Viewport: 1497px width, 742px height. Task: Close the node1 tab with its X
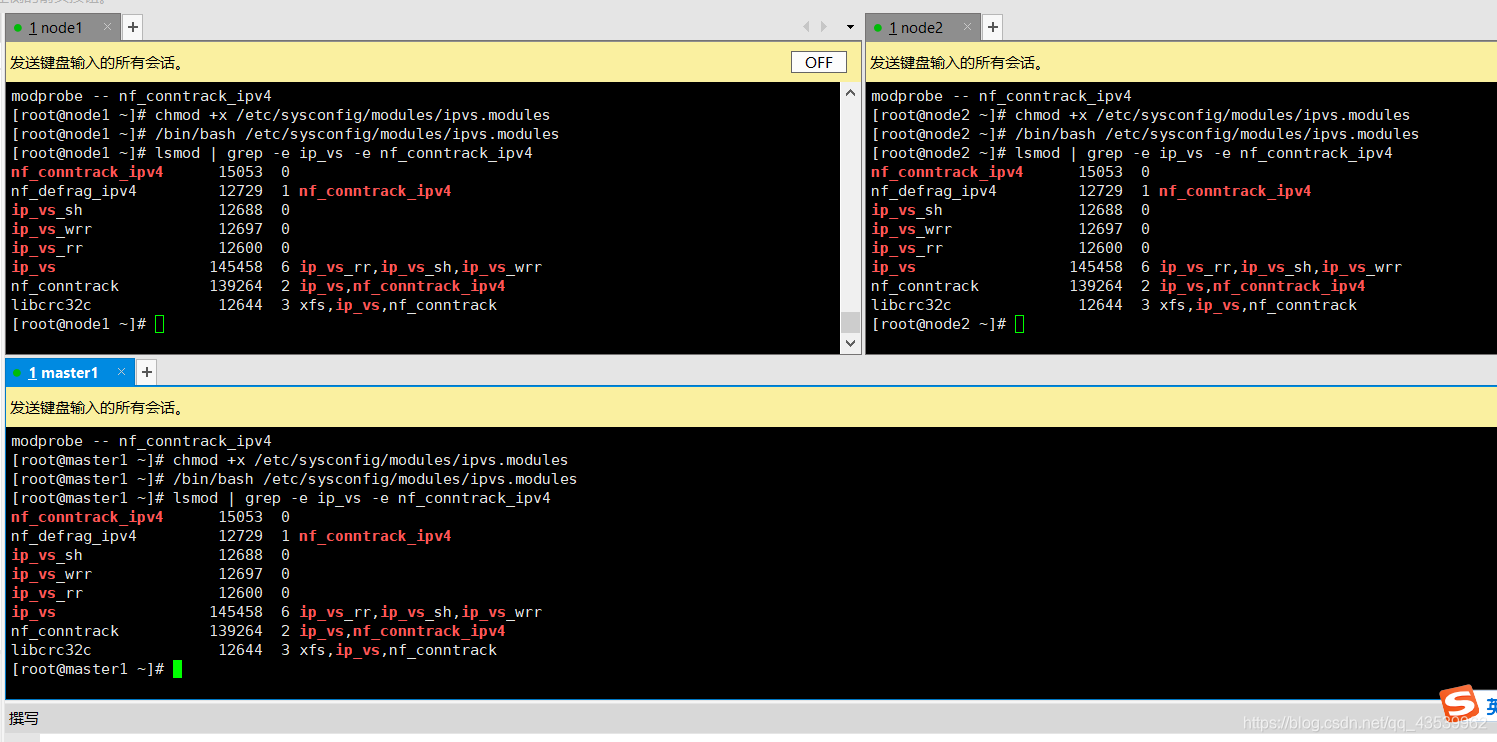(x=107, y=27)
